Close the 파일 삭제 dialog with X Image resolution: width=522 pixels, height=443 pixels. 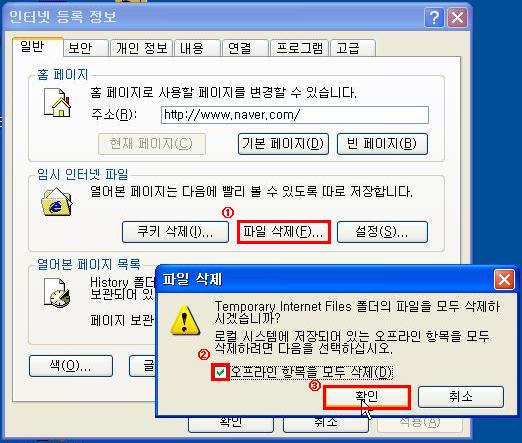(504, 279)
